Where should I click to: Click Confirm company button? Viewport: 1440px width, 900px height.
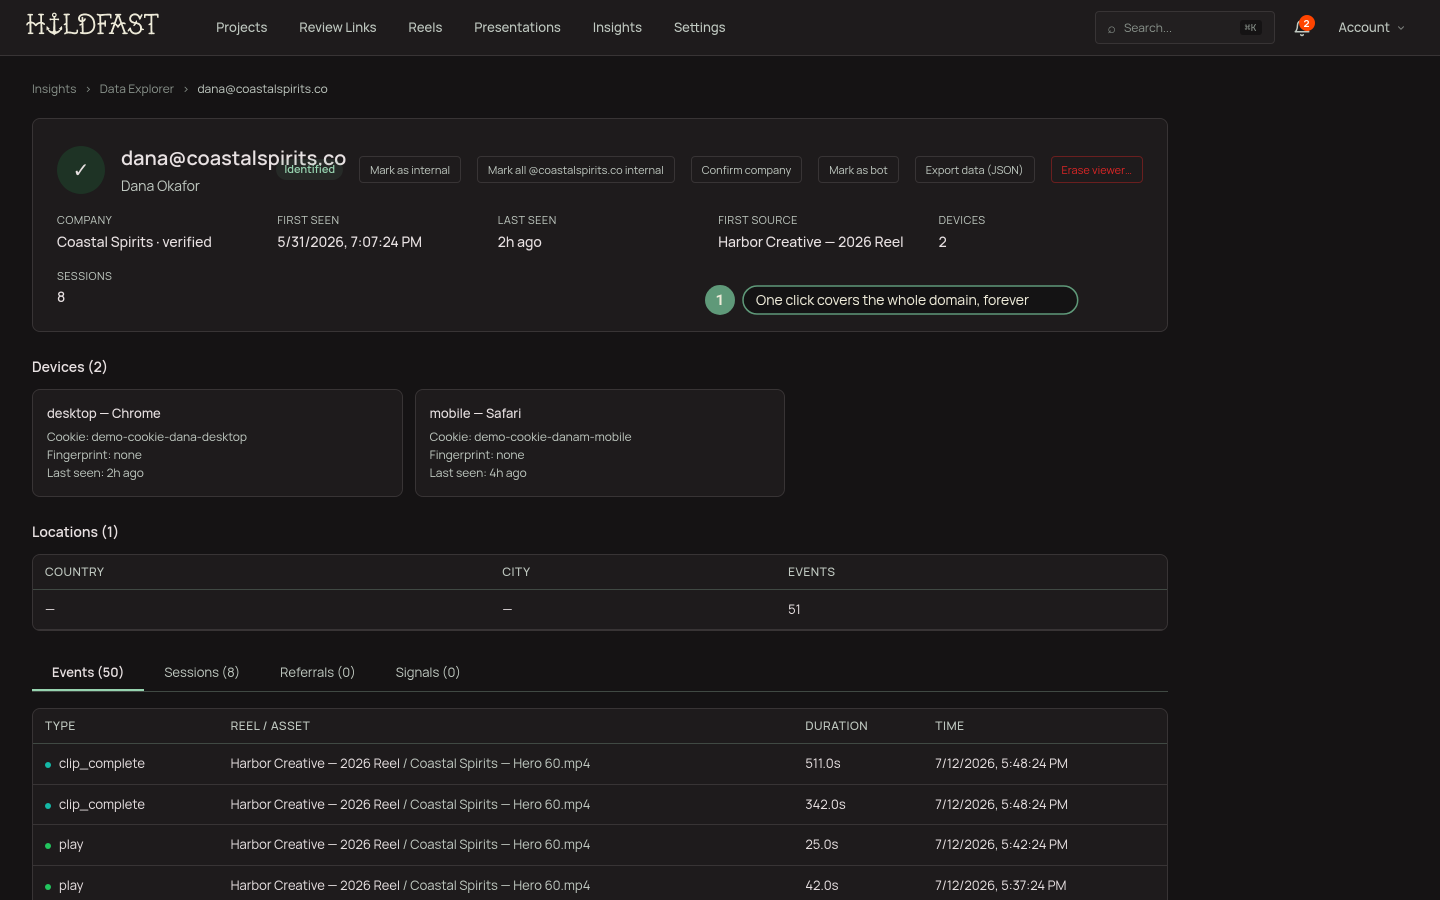click(746, 170)
